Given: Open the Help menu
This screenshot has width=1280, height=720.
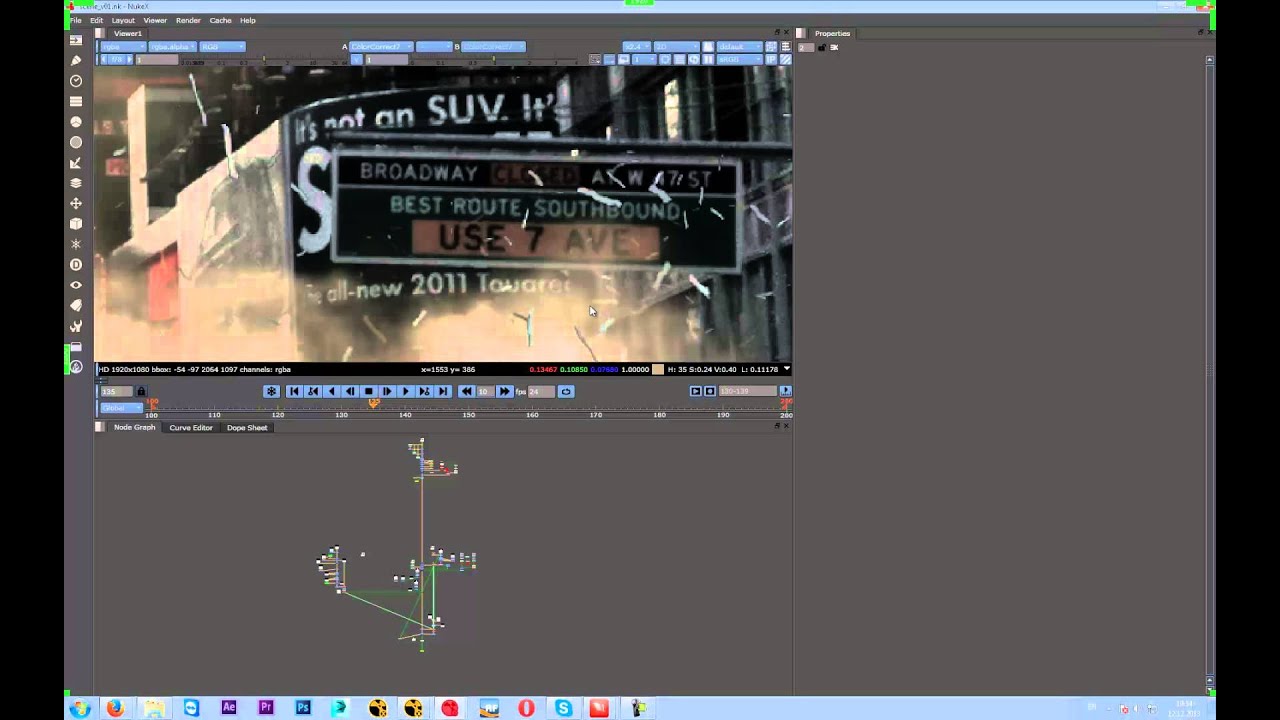Looking at the screenshot, I should click(x=247, y=20).
